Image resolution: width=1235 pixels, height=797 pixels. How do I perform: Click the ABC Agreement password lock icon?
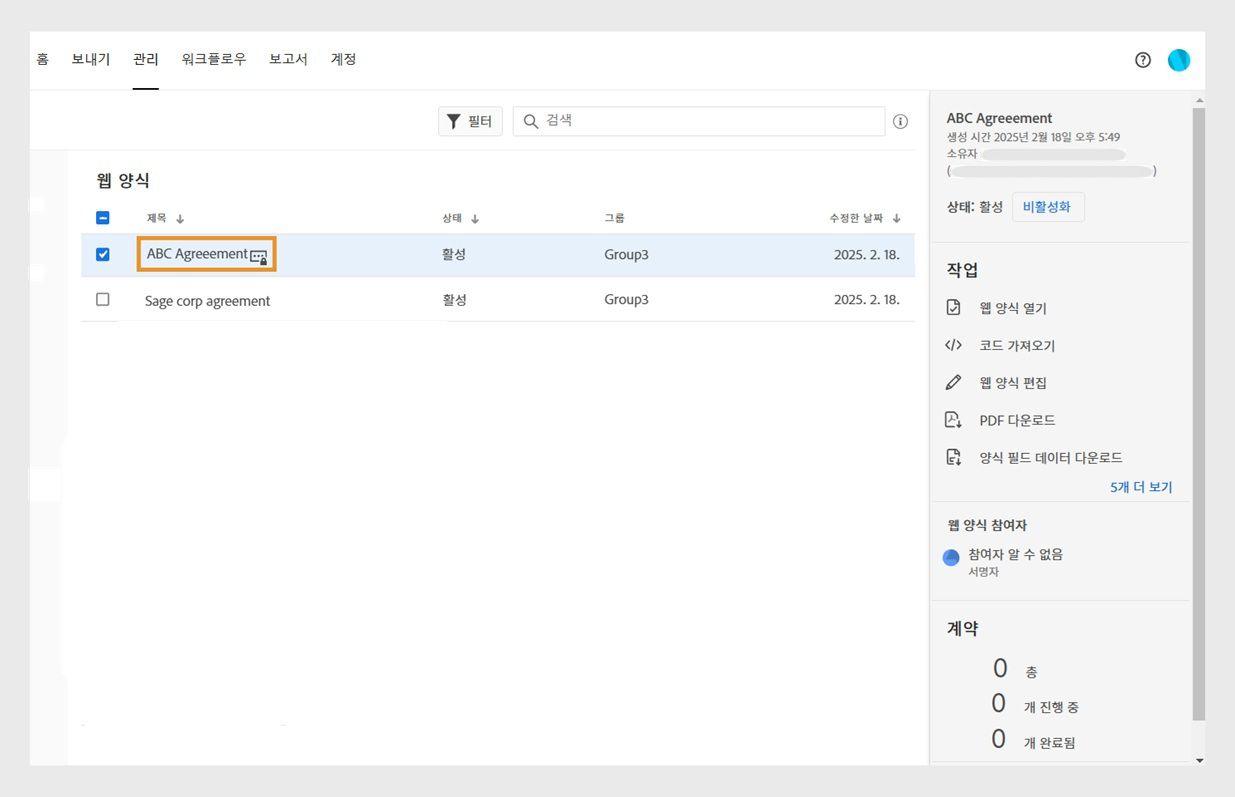[x=258, y=256]
